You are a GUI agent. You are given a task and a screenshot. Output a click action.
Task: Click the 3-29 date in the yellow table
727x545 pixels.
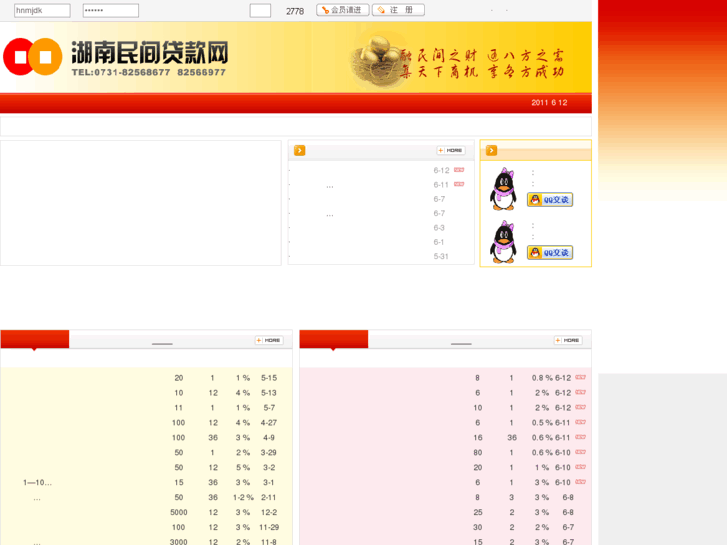(268, 453)
